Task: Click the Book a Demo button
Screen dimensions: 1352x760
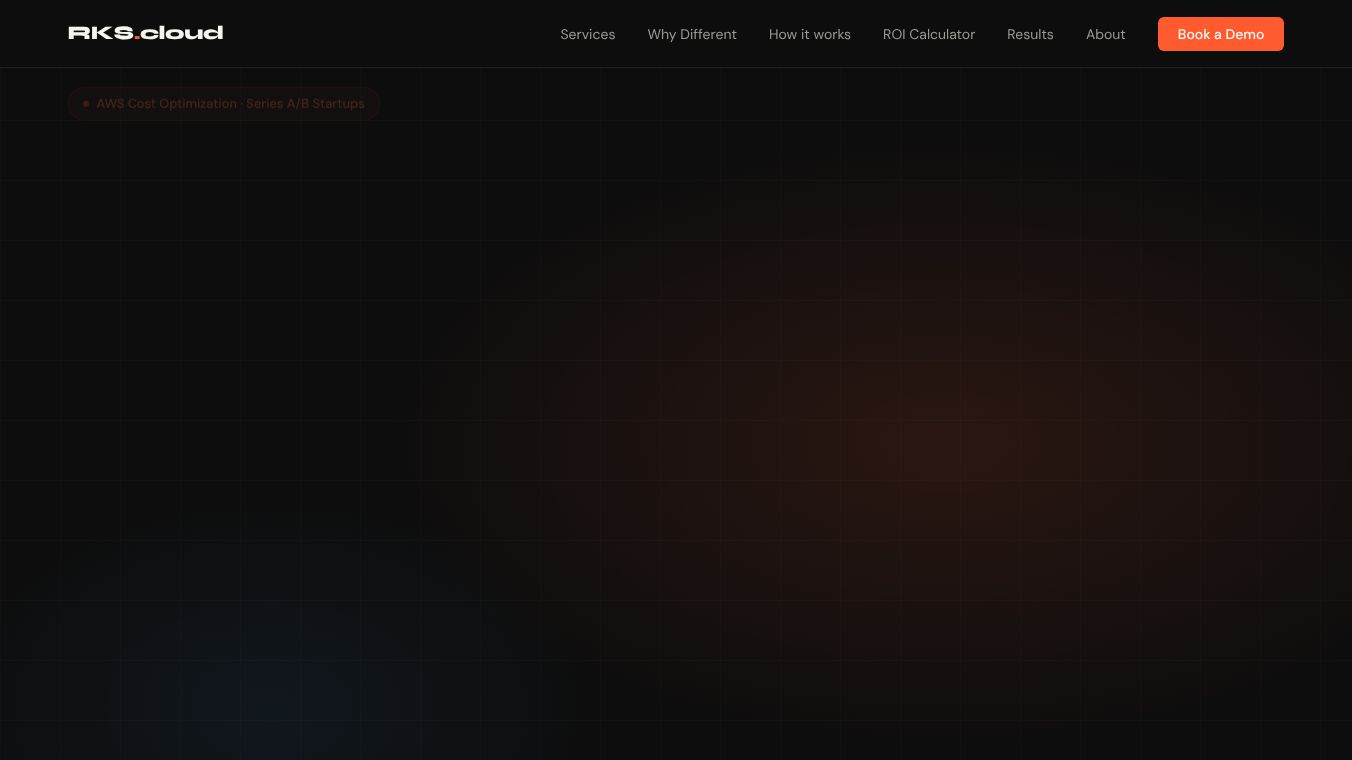Action: pyautogui.click(x=1220, y=34)
